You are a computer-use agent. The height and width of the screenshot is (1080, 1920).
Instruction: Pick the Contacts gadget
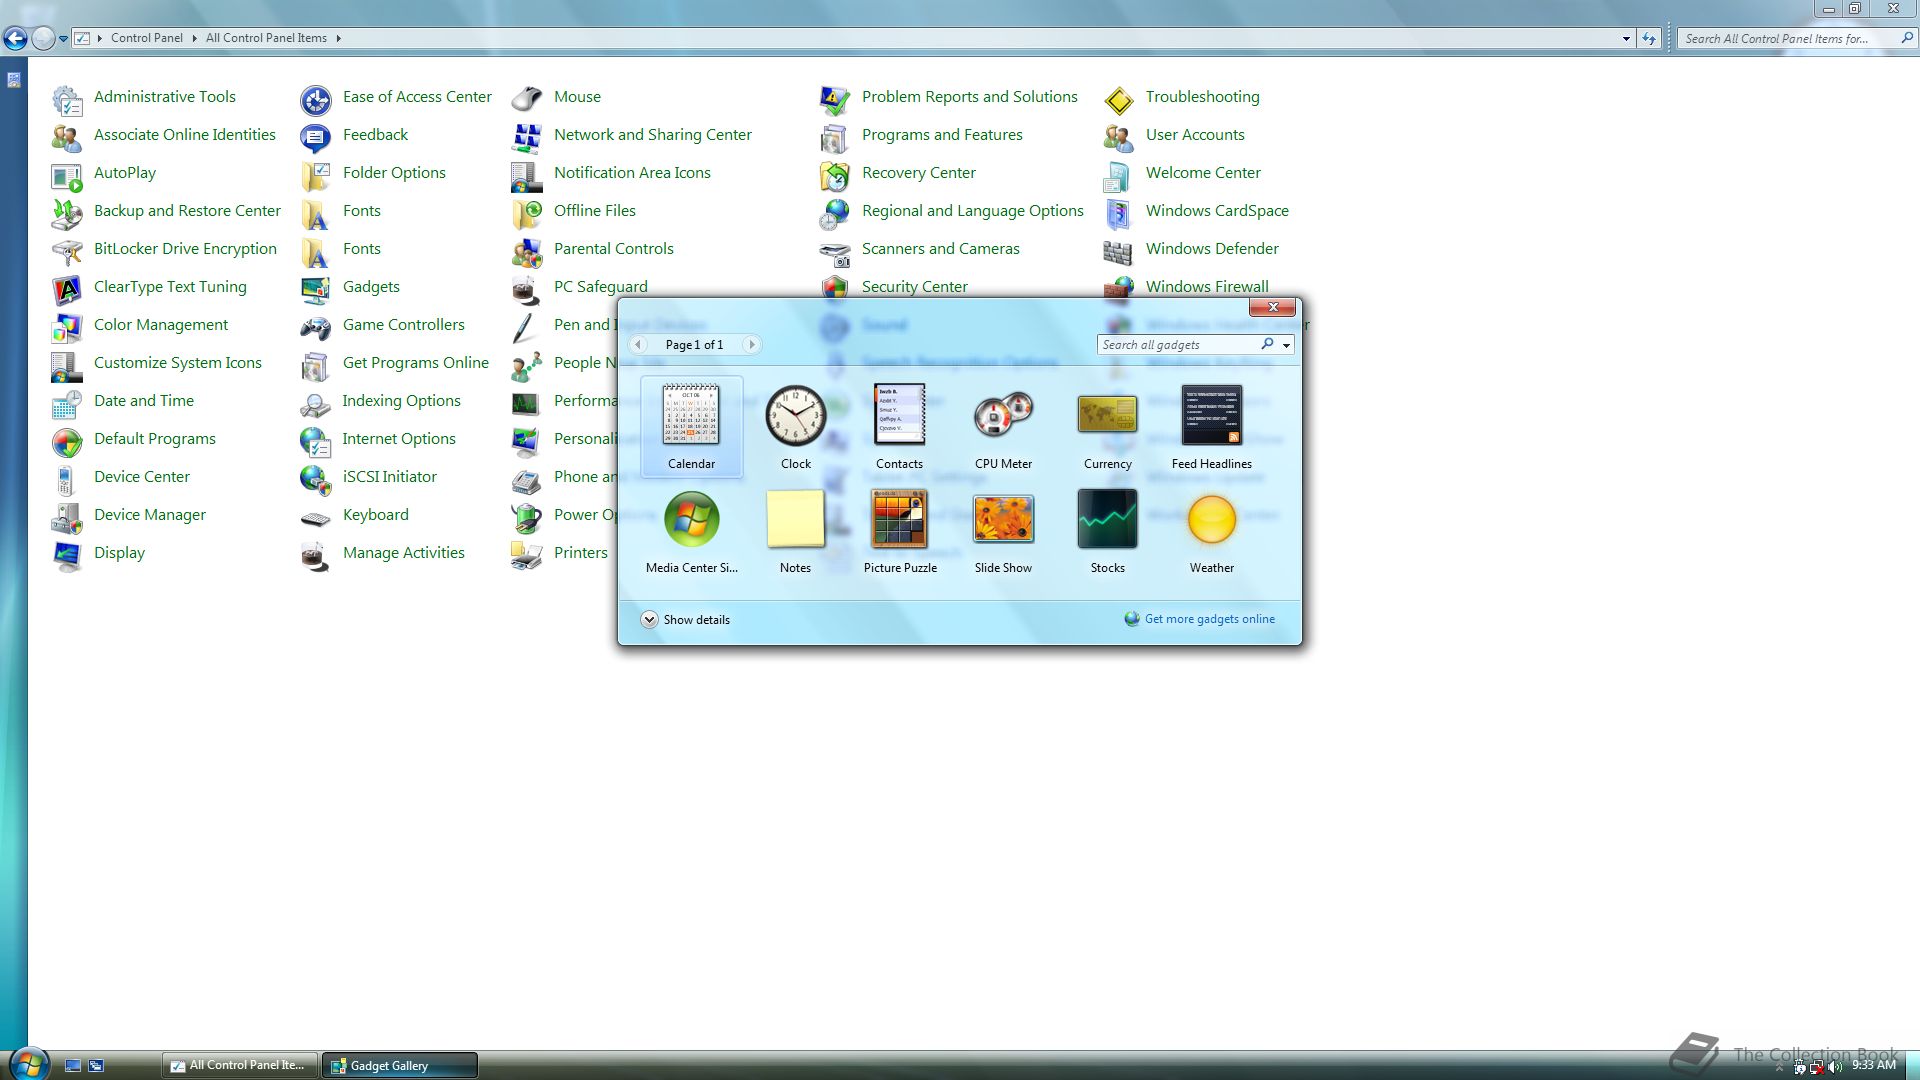point(899,427)
